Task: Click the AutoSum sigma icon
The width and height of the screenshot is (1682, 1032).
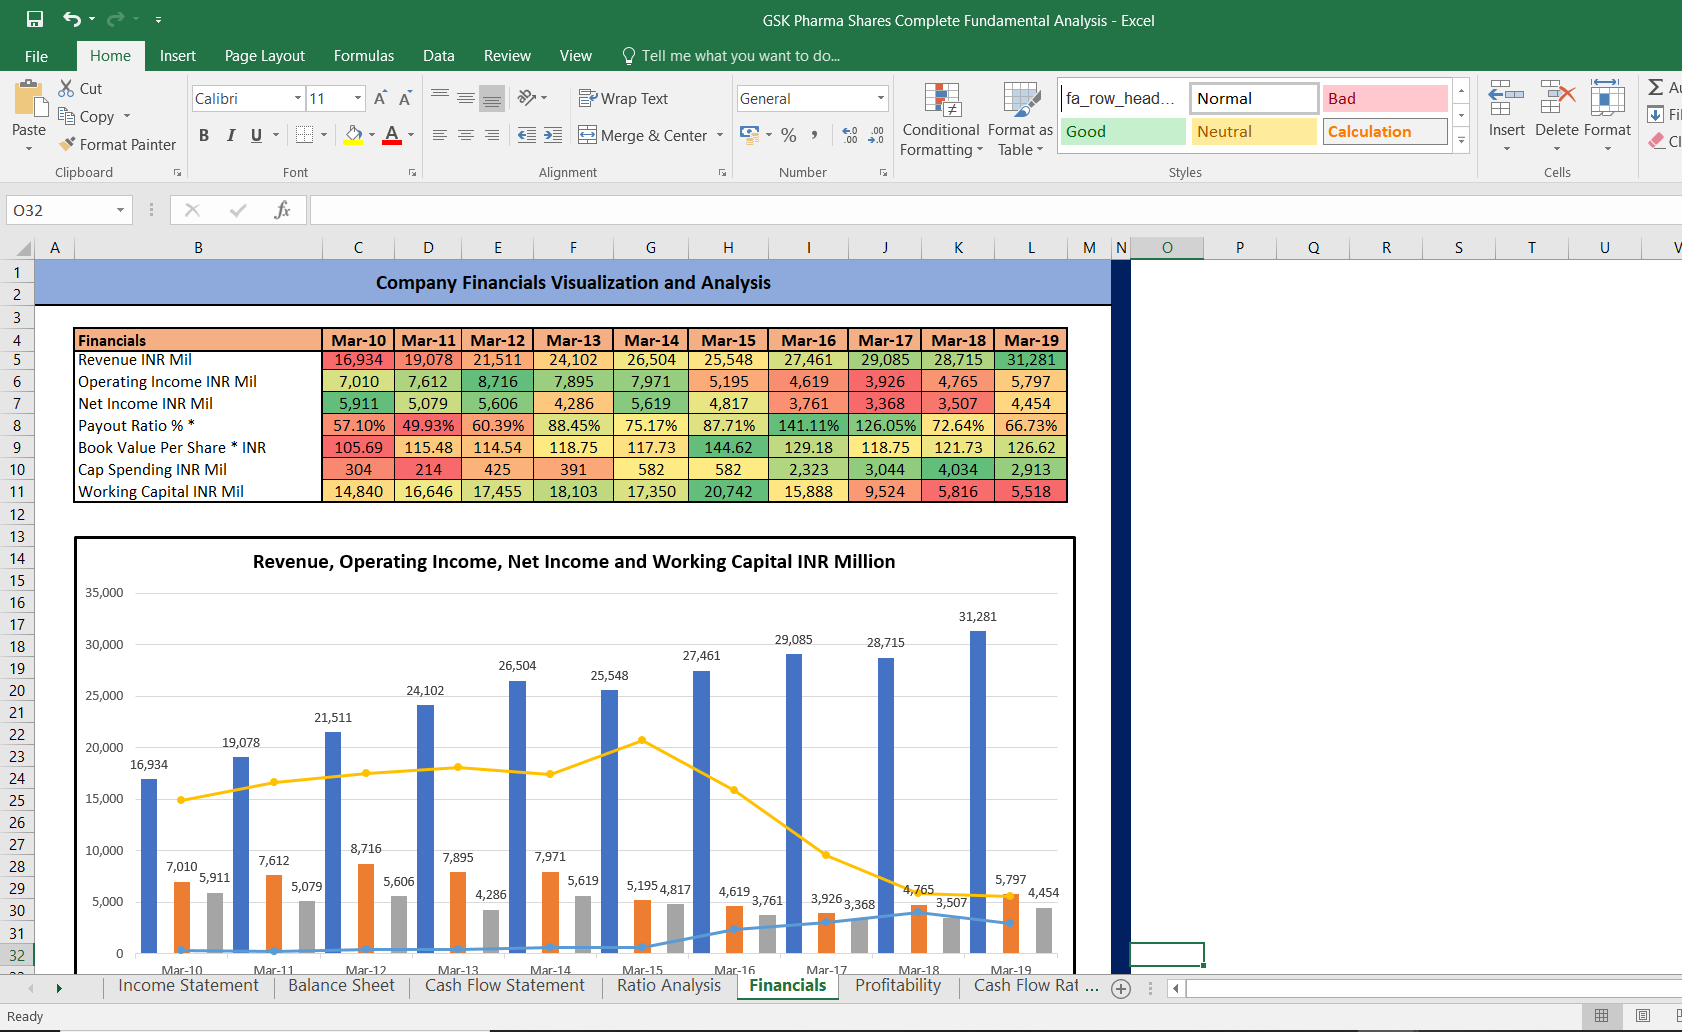Action: coord(1656,87)
